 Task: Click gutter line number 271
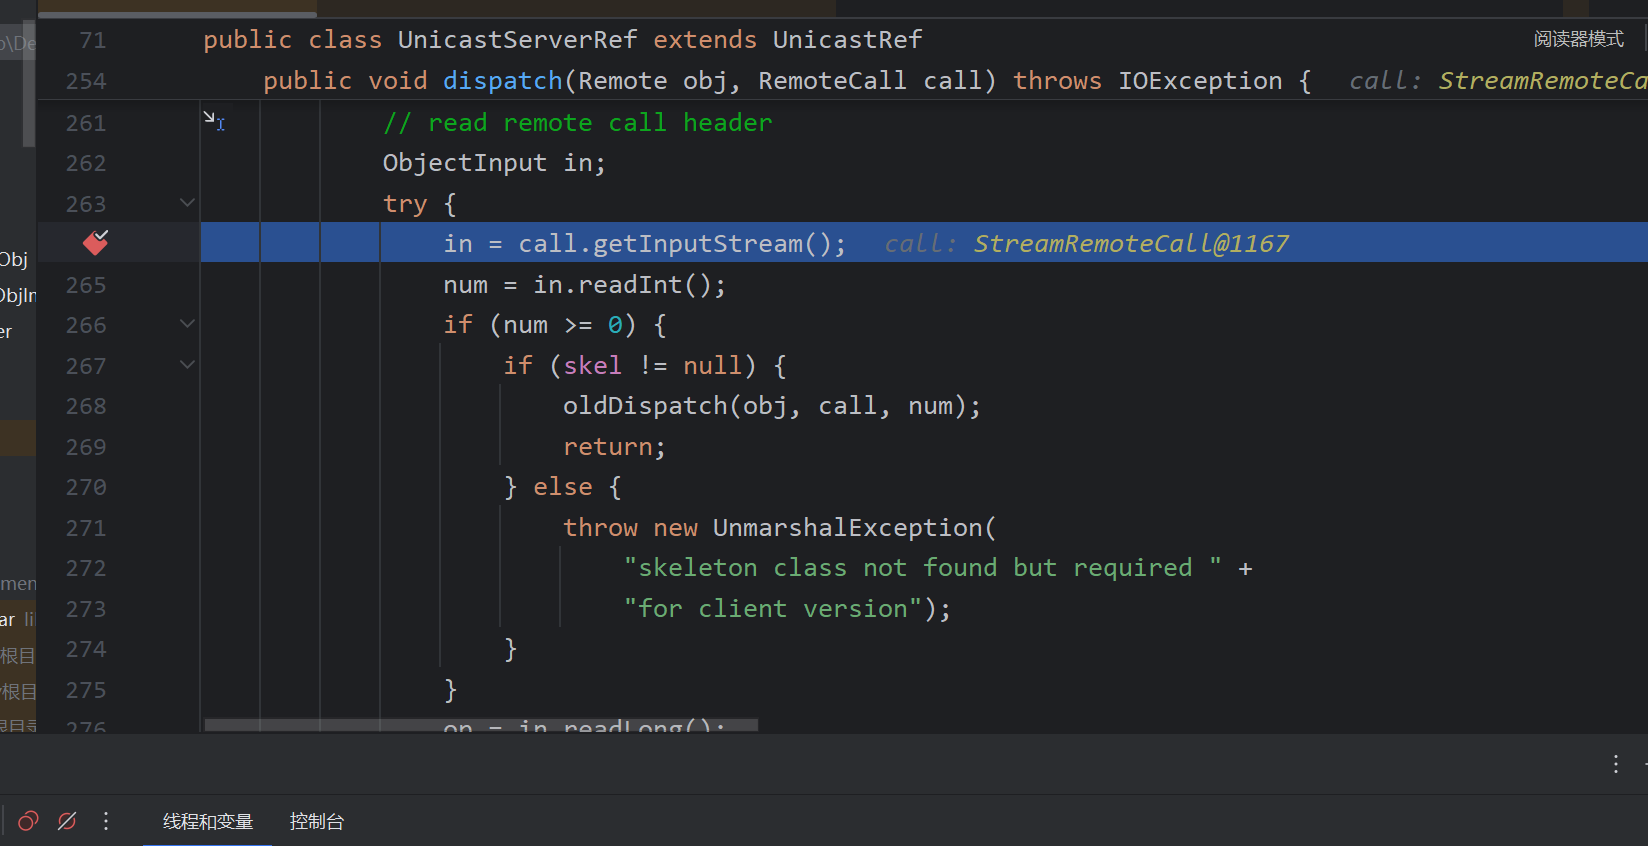(86, 528)
